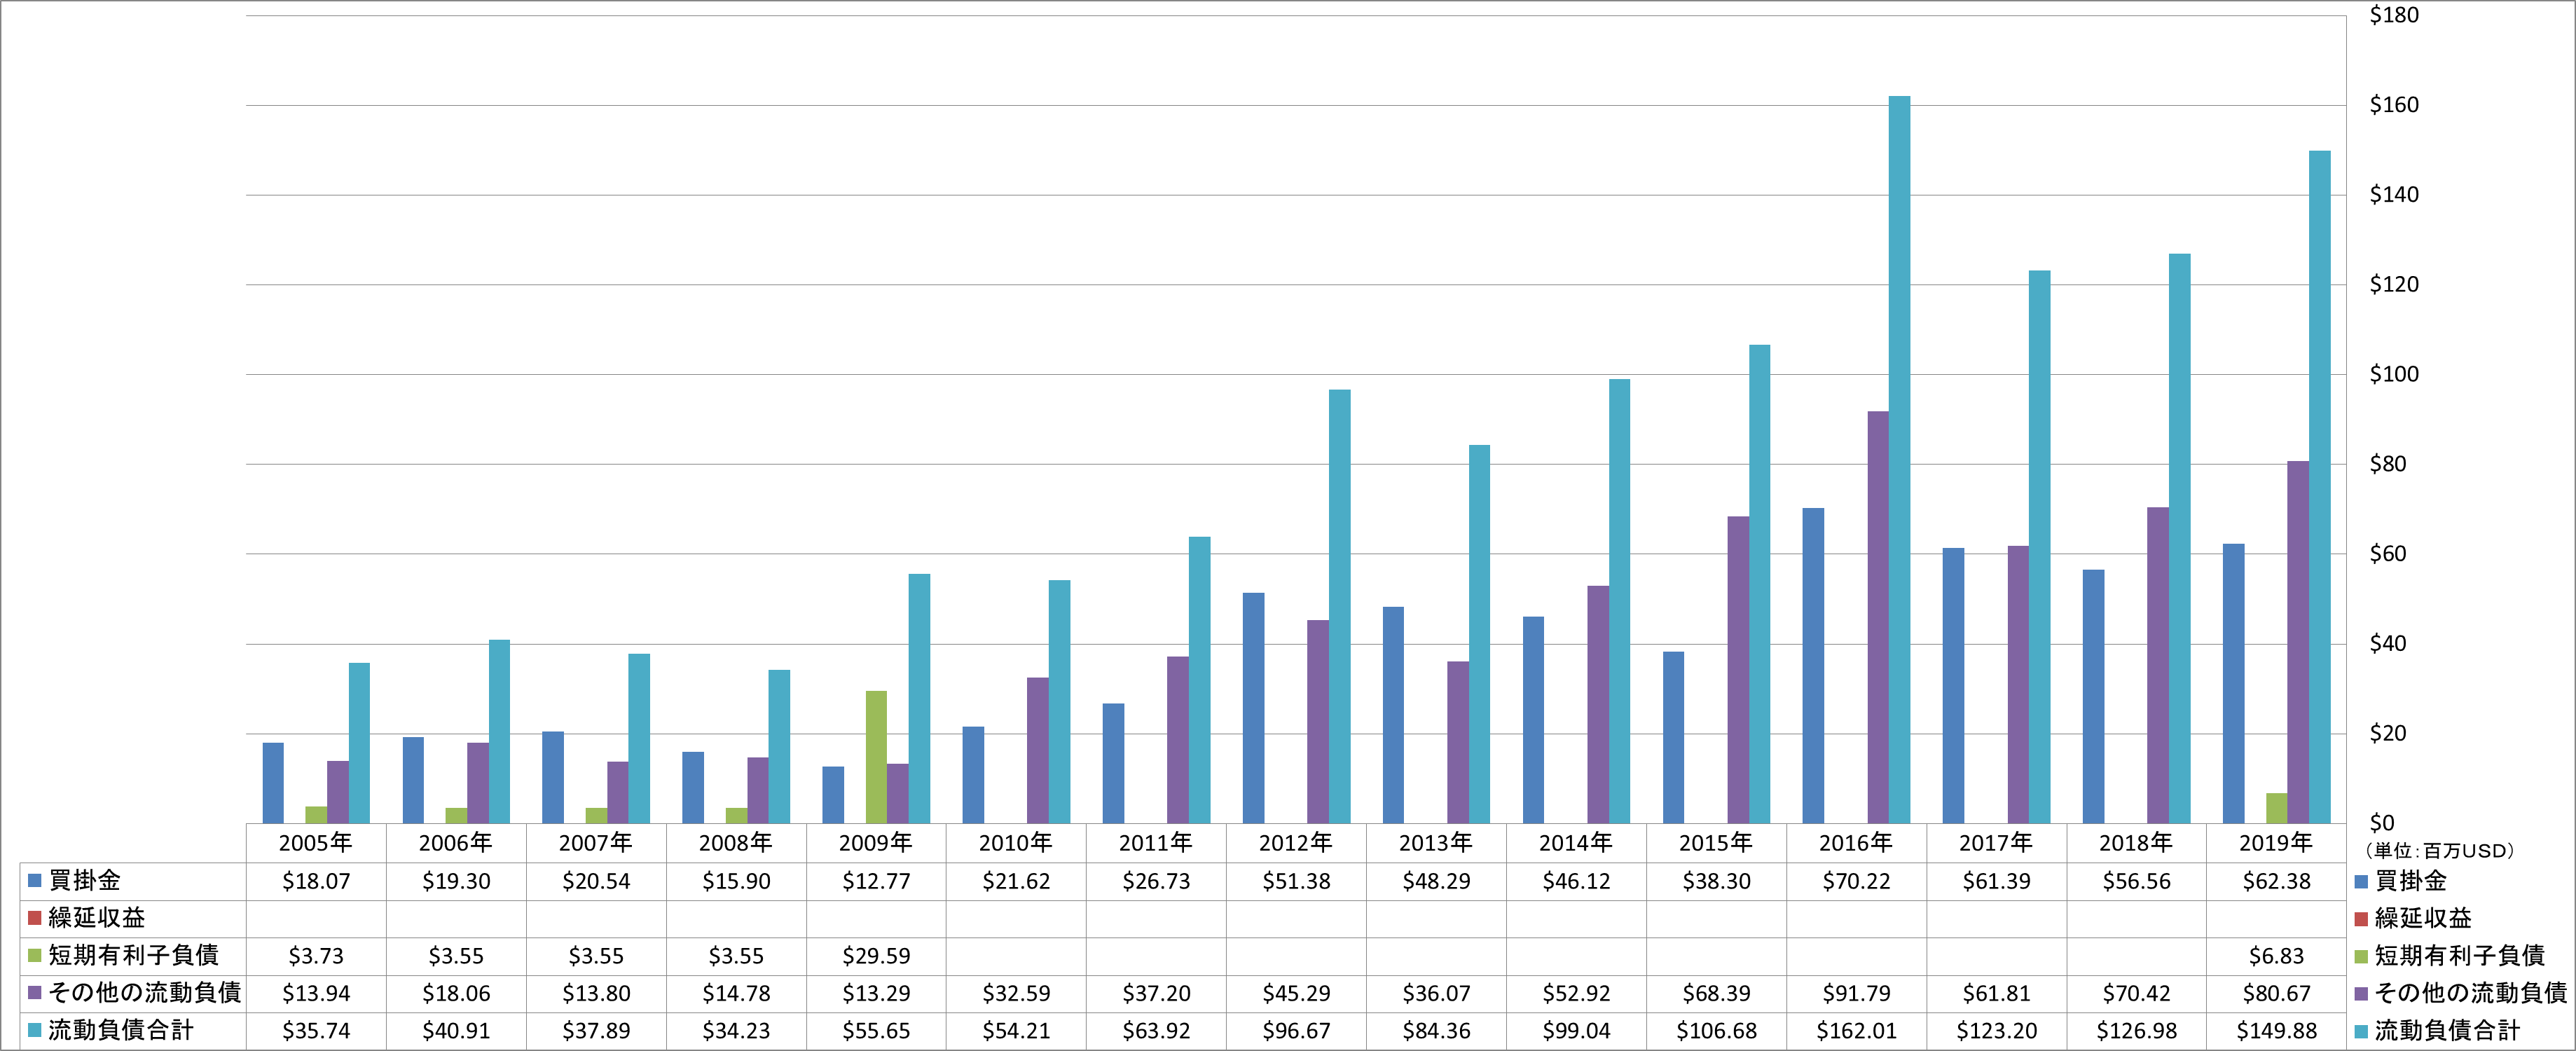2576x1051 pixels.
Task: Click the $126.98 total cell for 2018
Action: [2136, 1031]
